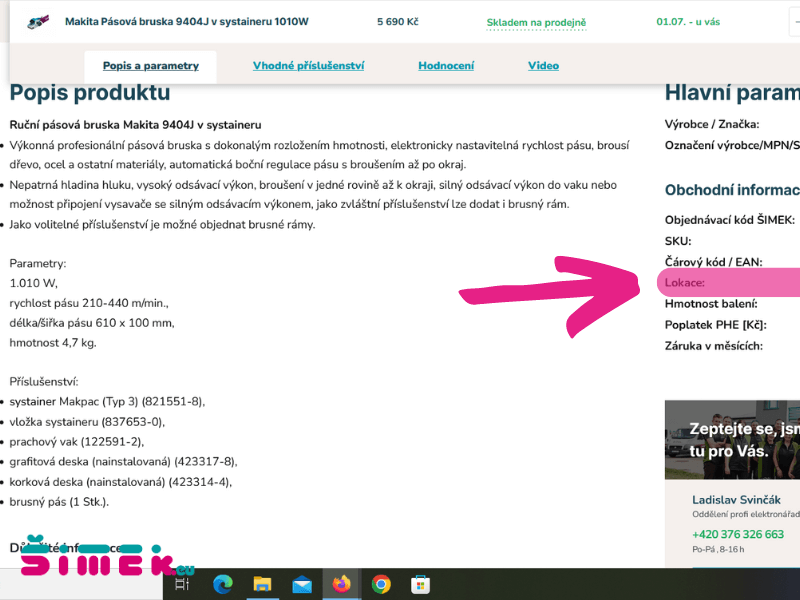Click 'prachový vak (122591-2)' list item
800x600 pixels.
tap(77, 442)
